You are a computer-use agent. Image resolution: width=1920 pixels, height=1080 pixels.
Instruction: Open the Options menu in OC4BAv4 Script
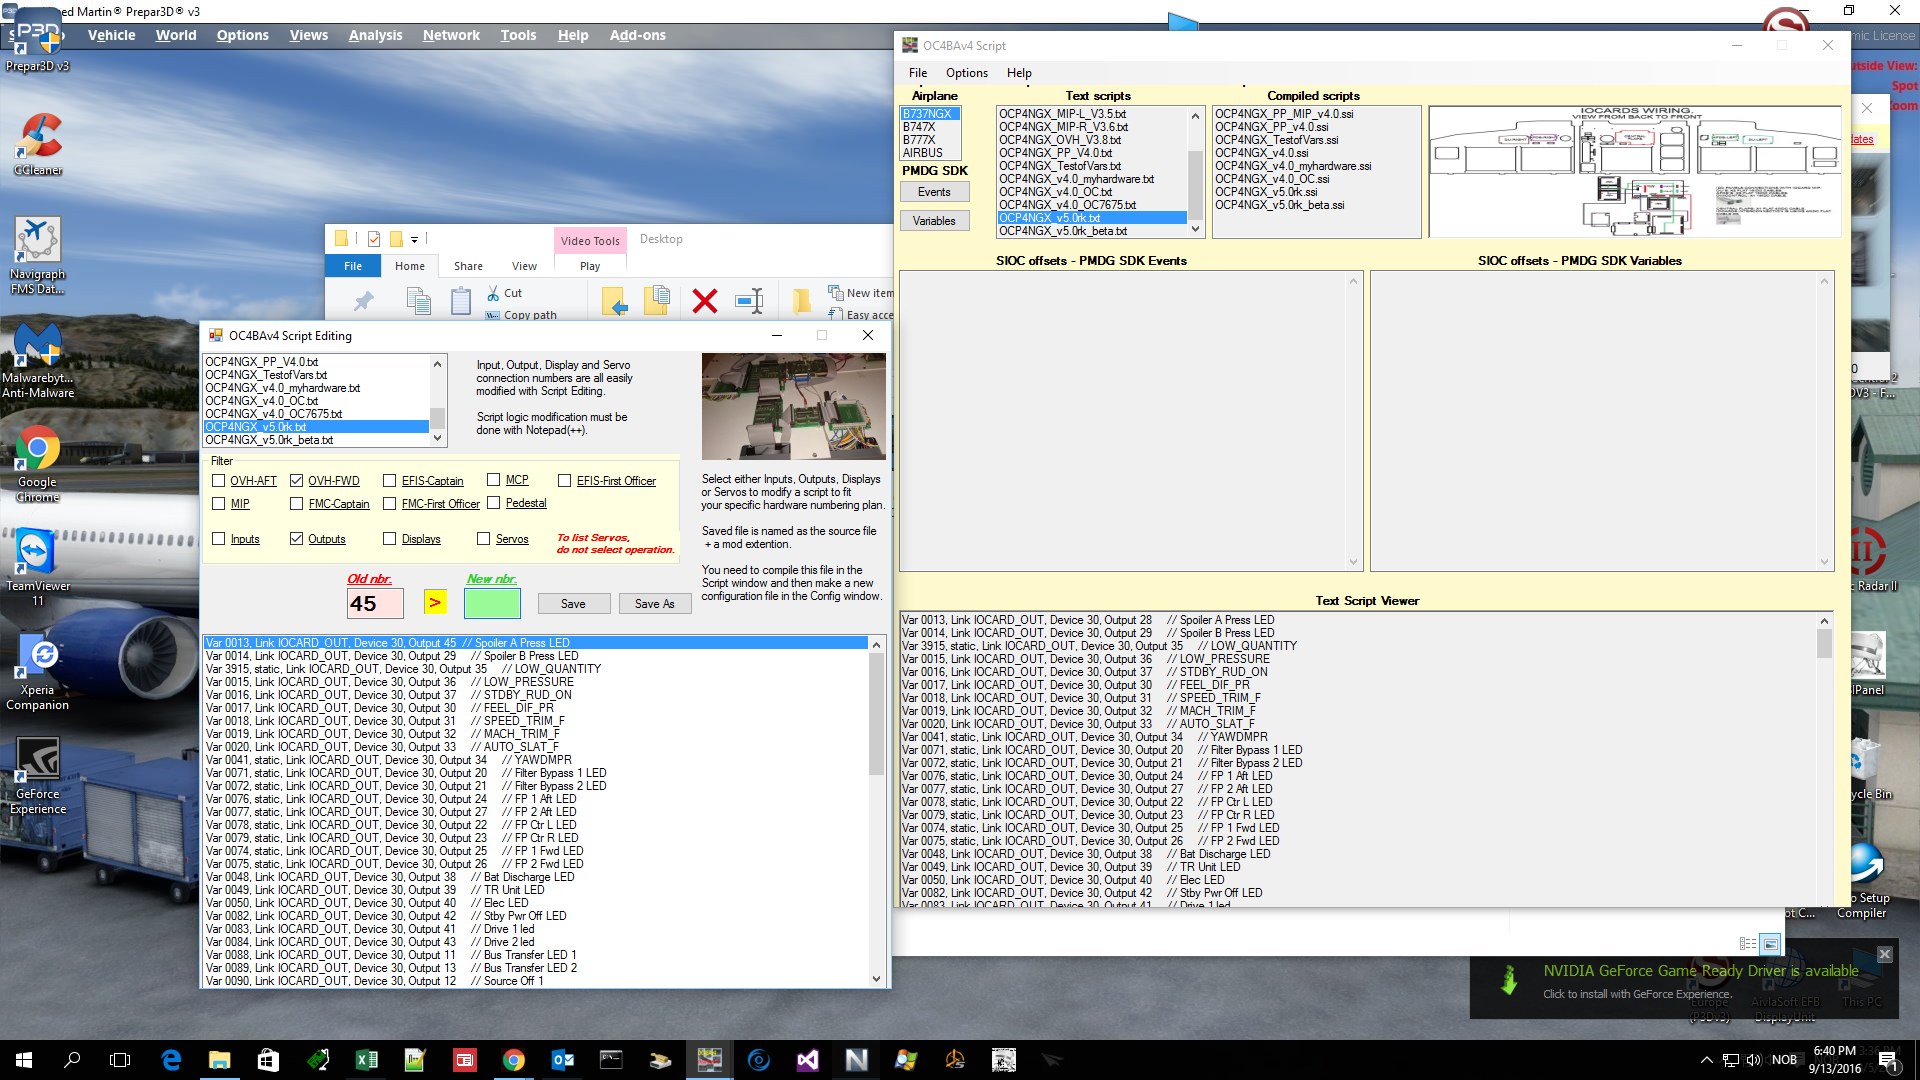(x=966, y=73)
